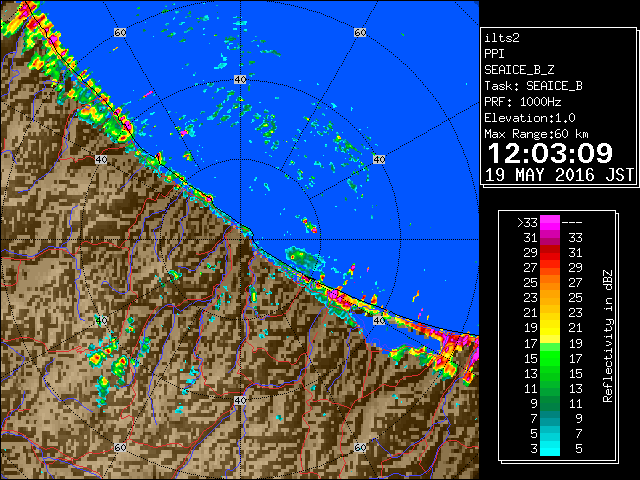This screenshot has width=640, height=480.
Task: Pick the orange 25–27 dBZ legend swatch
Action: click(x=550, y=282)
